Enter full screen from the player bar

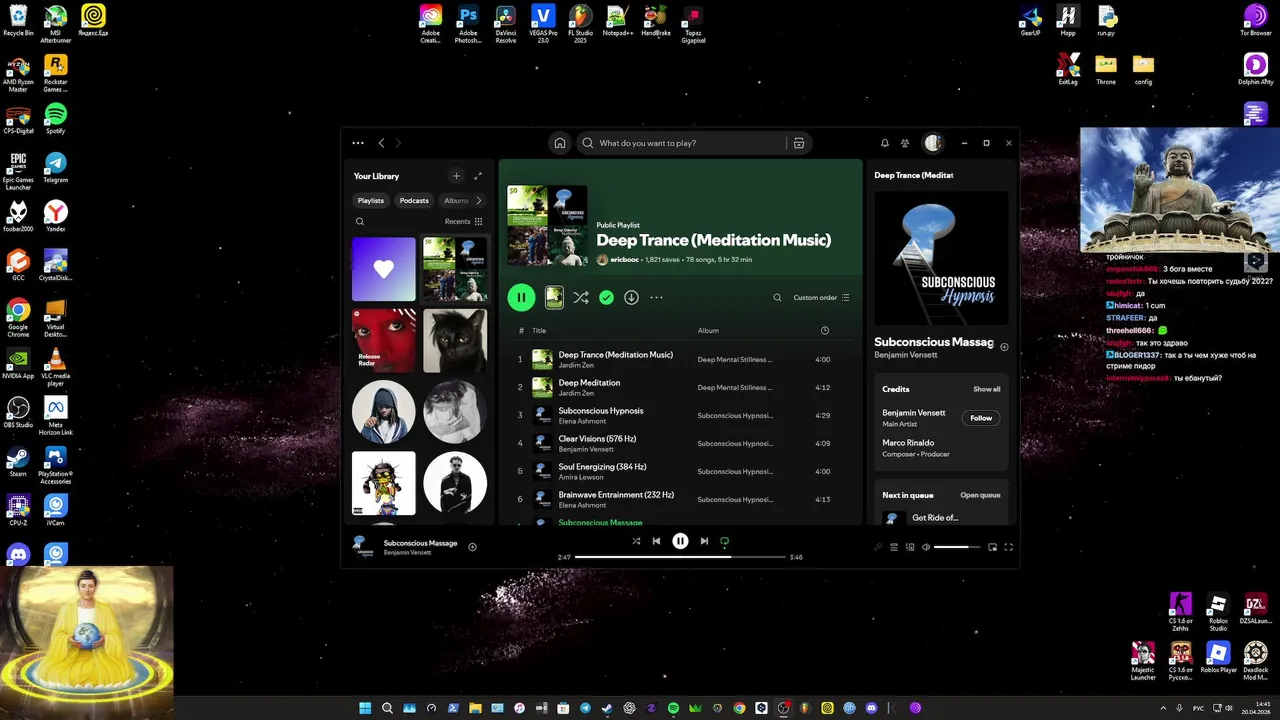[1008, 547]
